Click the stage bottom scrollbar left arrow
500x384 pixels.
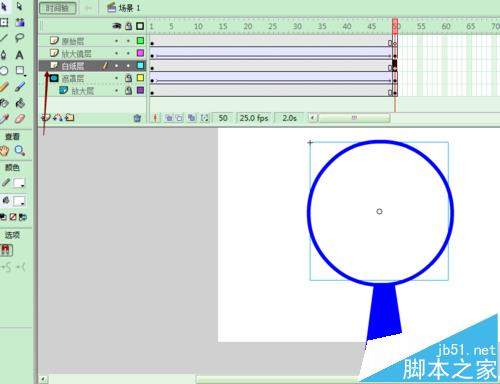[43, 379]
